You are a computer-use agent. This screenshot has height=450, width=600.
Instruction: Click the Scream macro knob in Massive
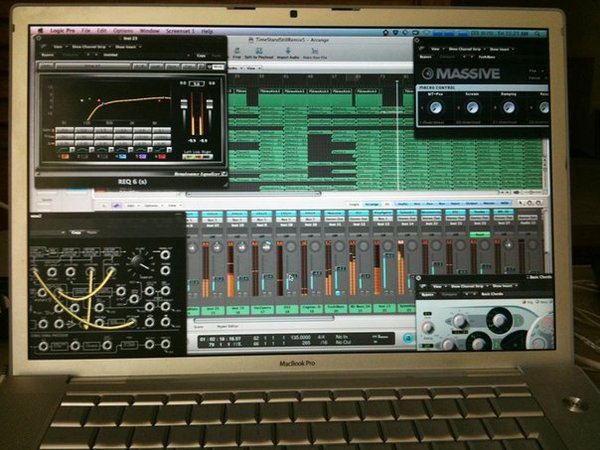472,108
